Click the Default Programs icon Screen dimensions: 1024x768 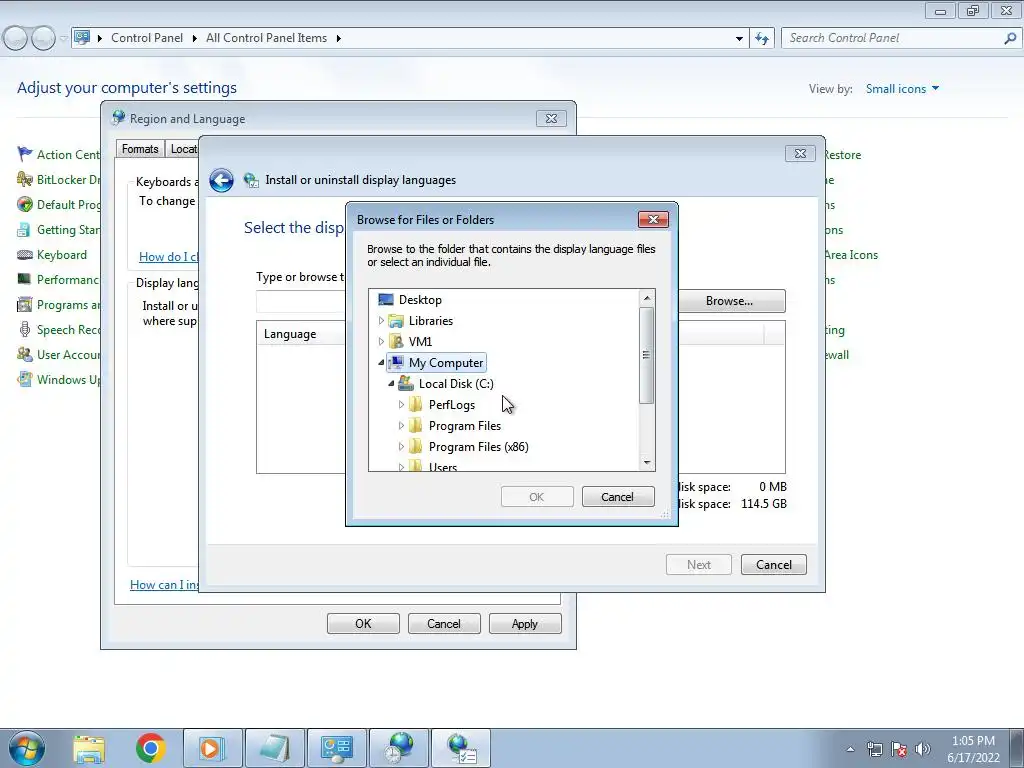coord(25,204)
